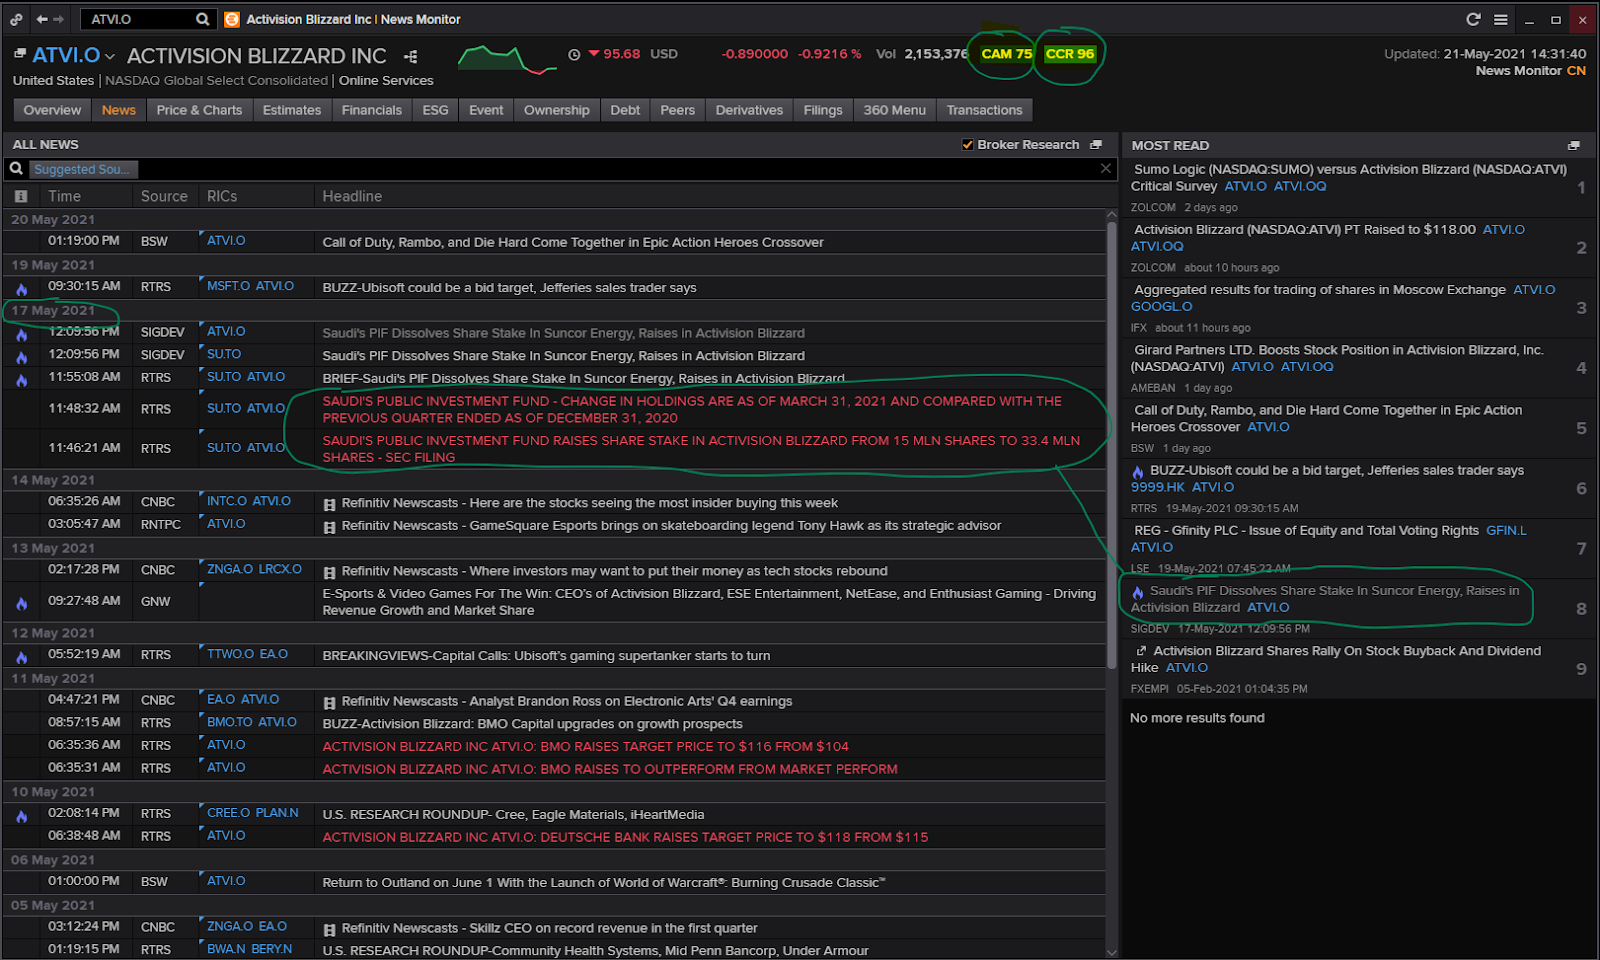Clear the news filter with the X icon
The image size is (1600, 960).
point(1106,169)
